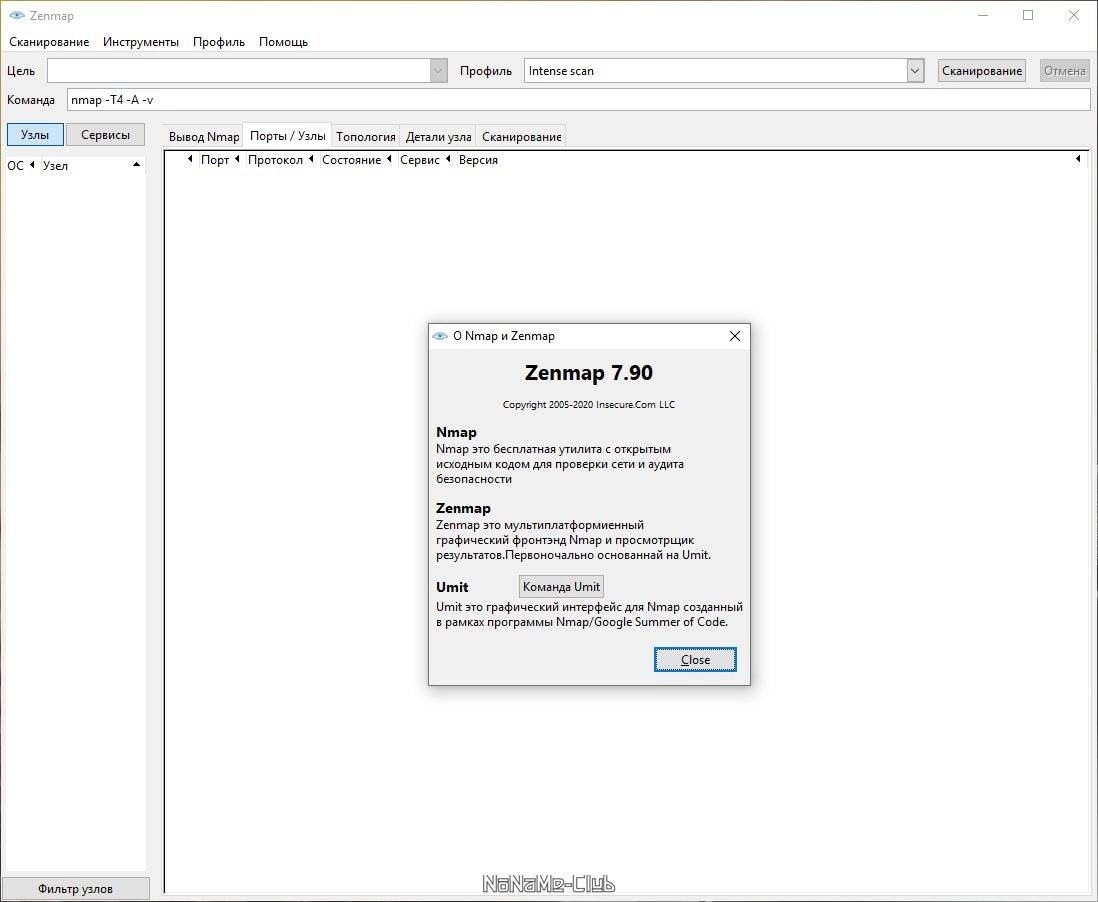Sort by the Порт column header
1098x902 pixels.
215,160
